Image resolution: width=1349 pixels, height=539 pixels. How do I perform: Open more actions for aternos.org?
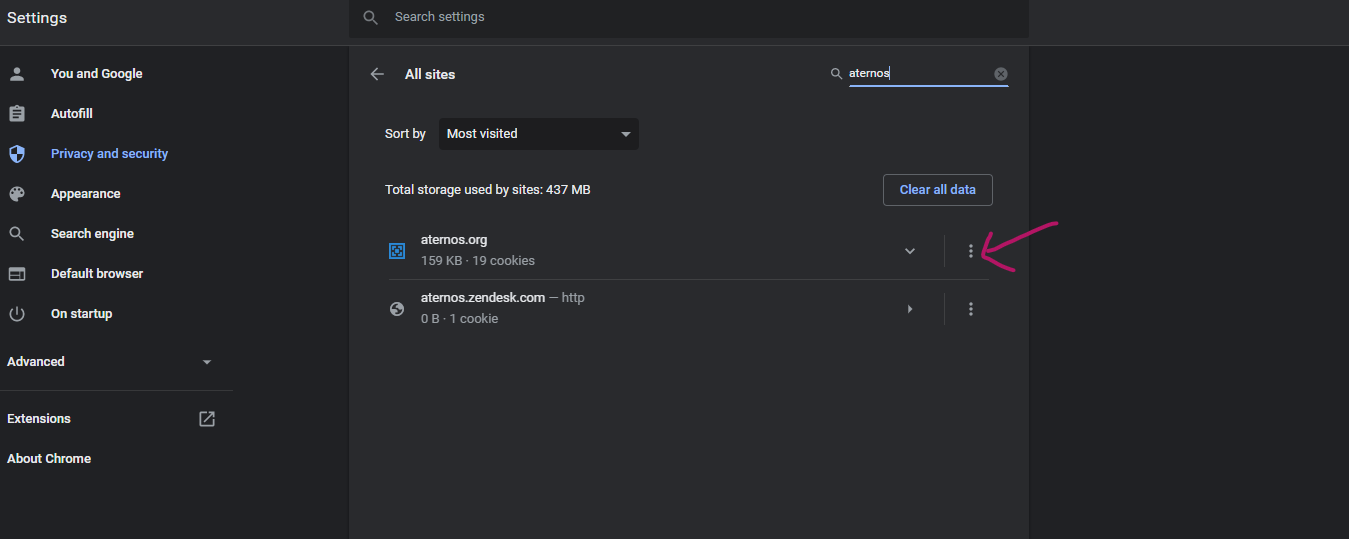click(x=970, y=251)
